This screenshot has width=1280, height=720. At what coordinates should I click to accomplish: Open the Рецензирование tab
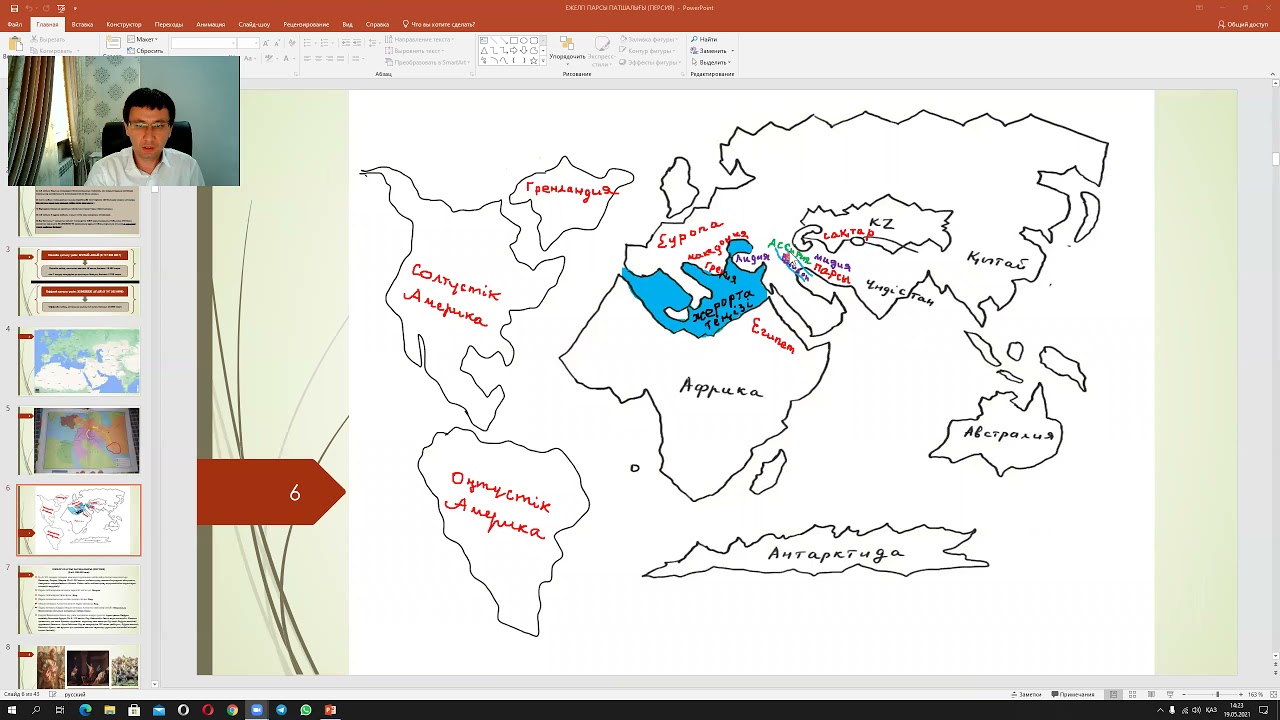point(306,24)
